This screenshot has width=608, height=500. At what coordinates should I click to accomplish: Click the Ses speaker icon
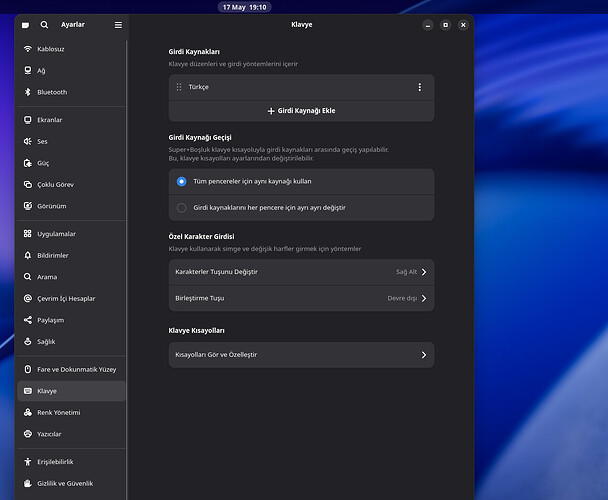point(28,141)
